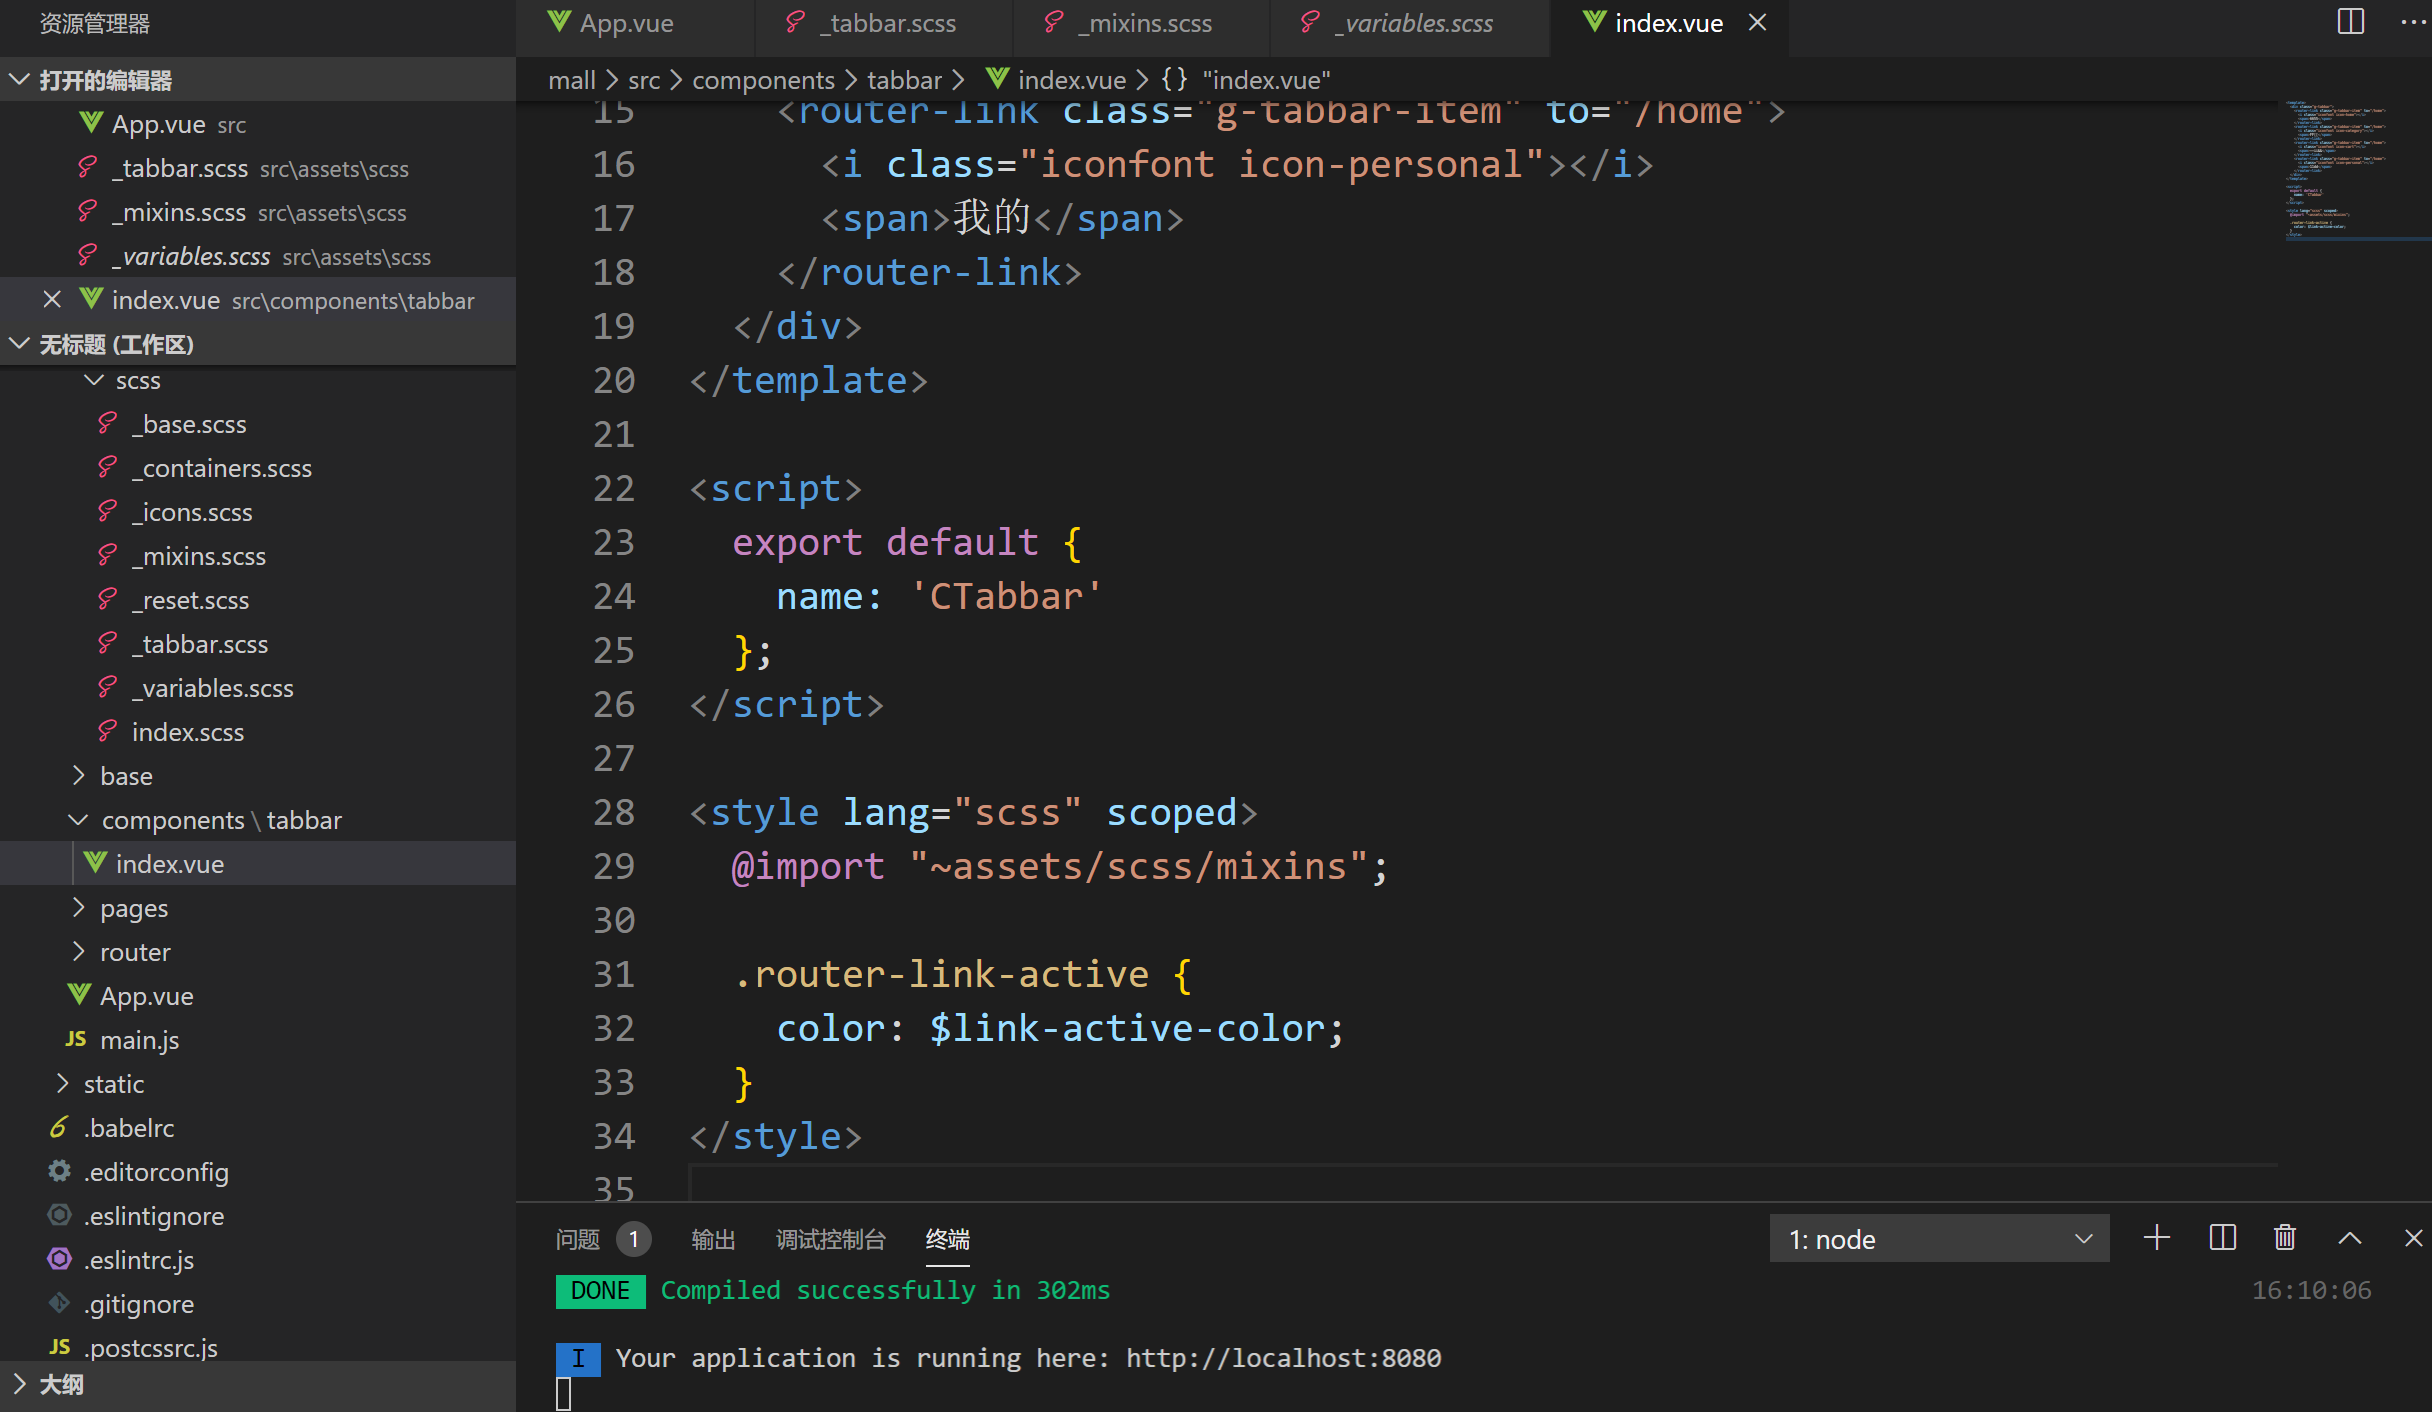Open App.vue from the open editors list

click(258, 124)
